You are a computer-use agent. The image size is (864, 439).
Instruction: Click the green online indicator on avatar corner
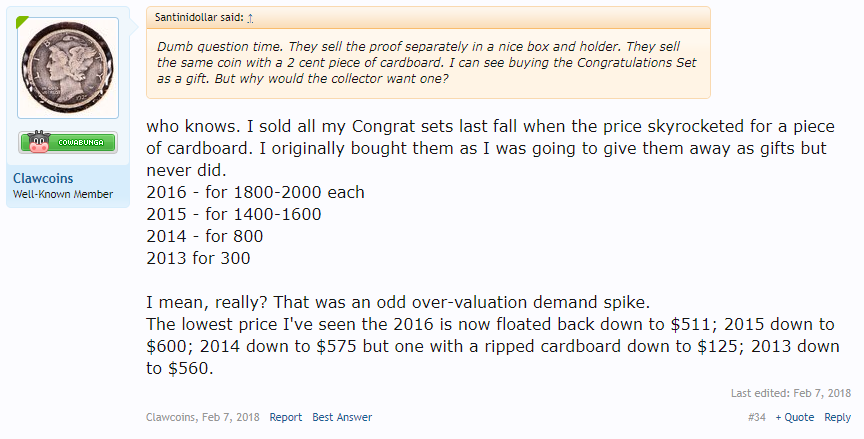coord(22,22)
